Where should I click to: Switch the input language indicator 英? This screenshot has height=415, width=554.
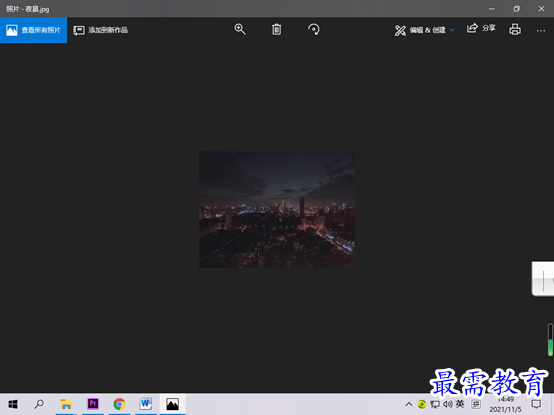[x=460, y=404]
